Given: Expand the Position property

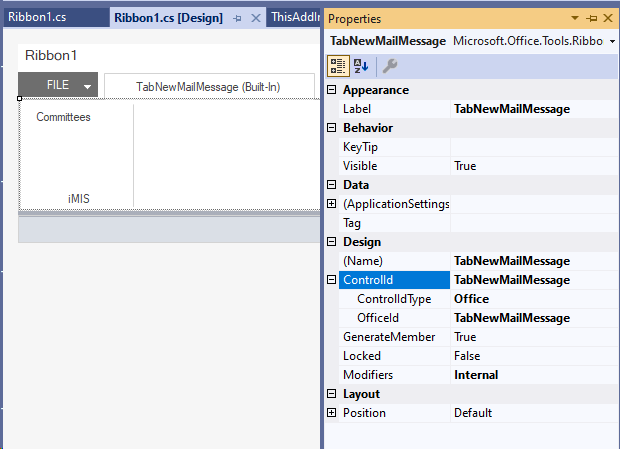Looking at the screenshot, I should point(332,413).
